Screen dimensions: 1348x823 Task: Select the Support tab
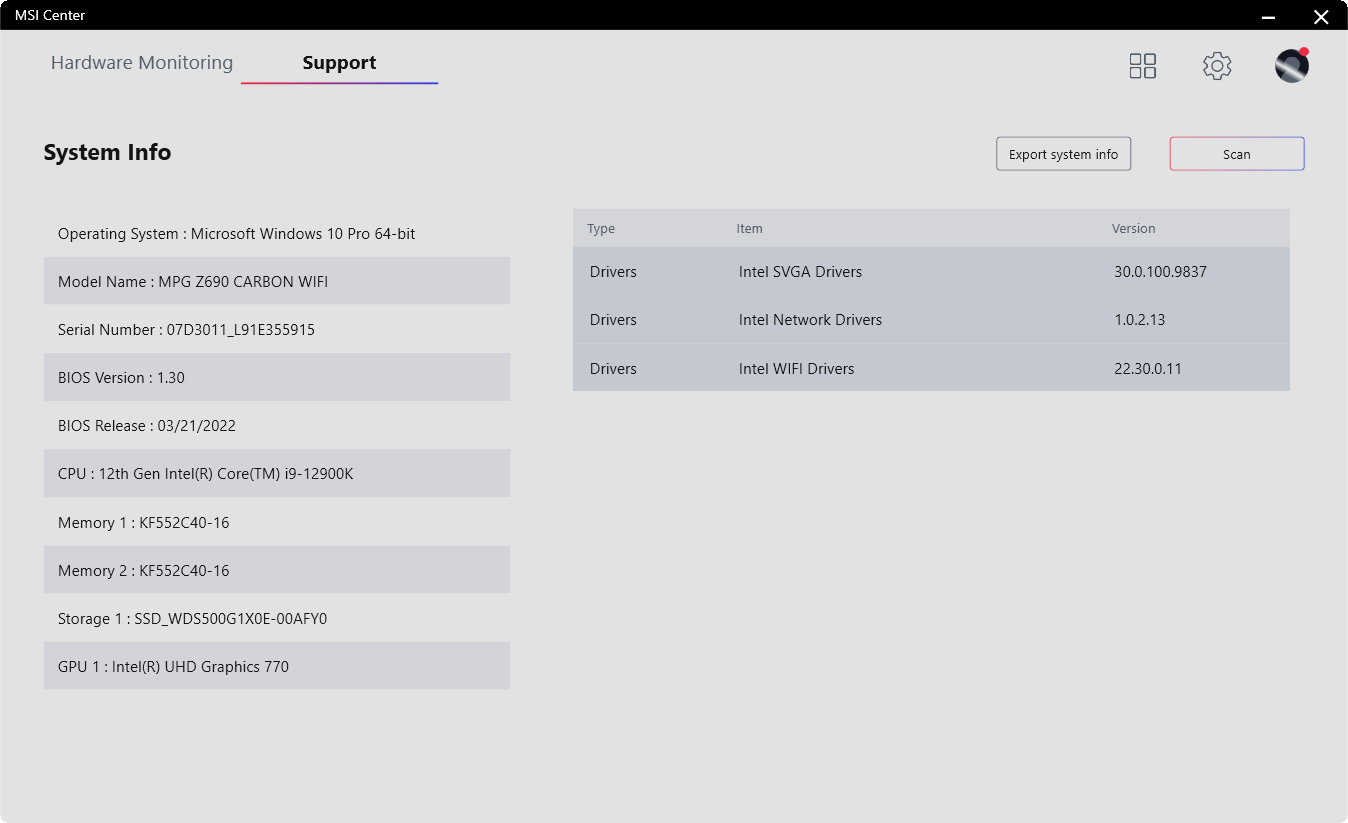pyautogui.click(x=339, y=62)
